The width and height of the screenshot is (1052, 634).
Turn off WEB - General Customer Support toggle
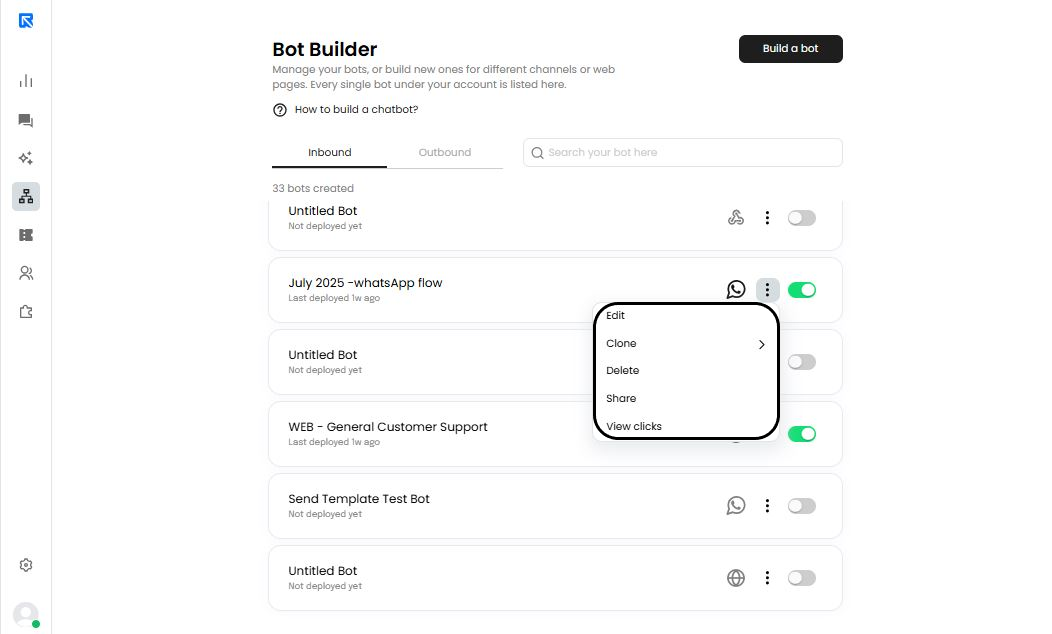point(802,434)
